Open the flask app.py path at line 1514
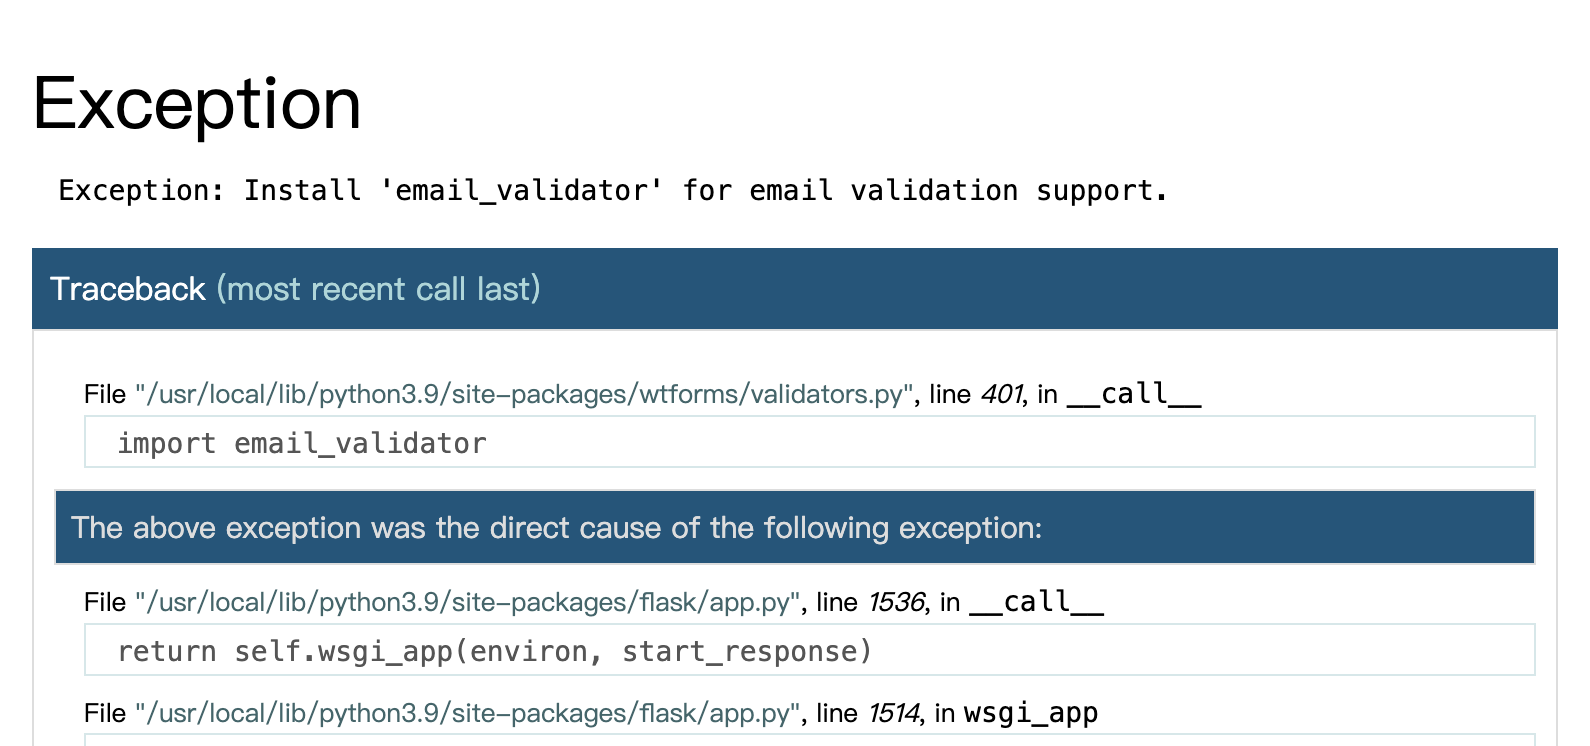The height and width of the screenshot is (746, 1590). (468, 713)
